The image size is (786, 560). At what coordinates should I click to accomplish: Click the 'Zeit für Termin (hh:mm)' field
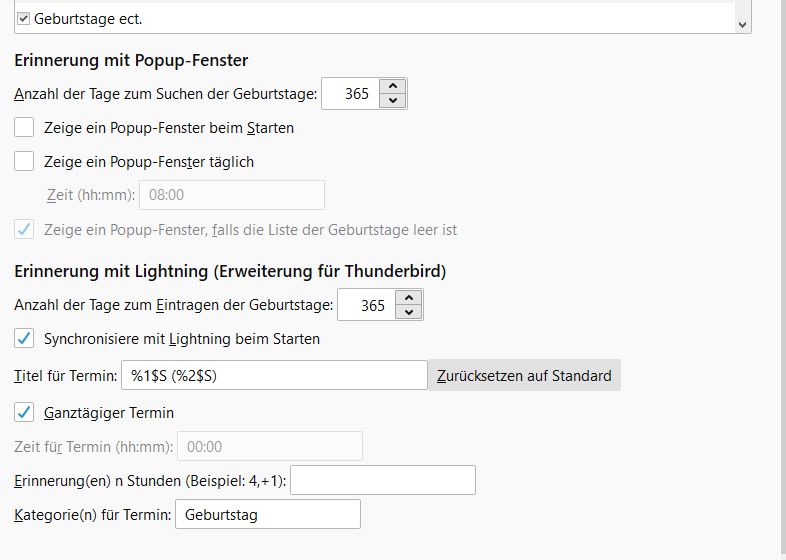269,447
